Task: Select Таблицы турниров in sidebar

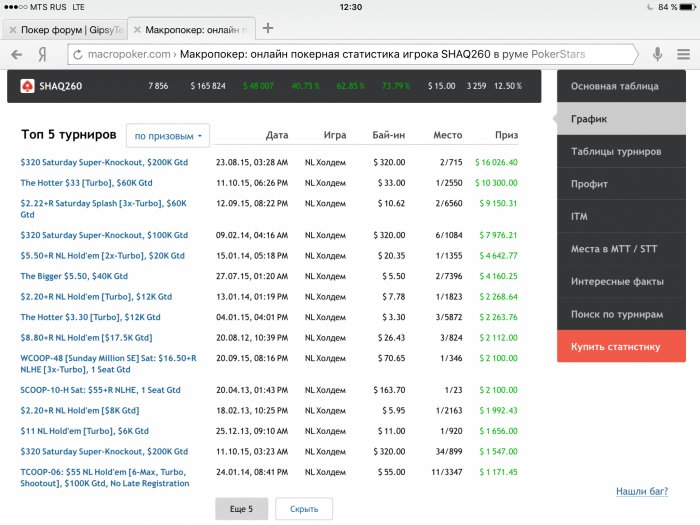Action: click(621, 151)
